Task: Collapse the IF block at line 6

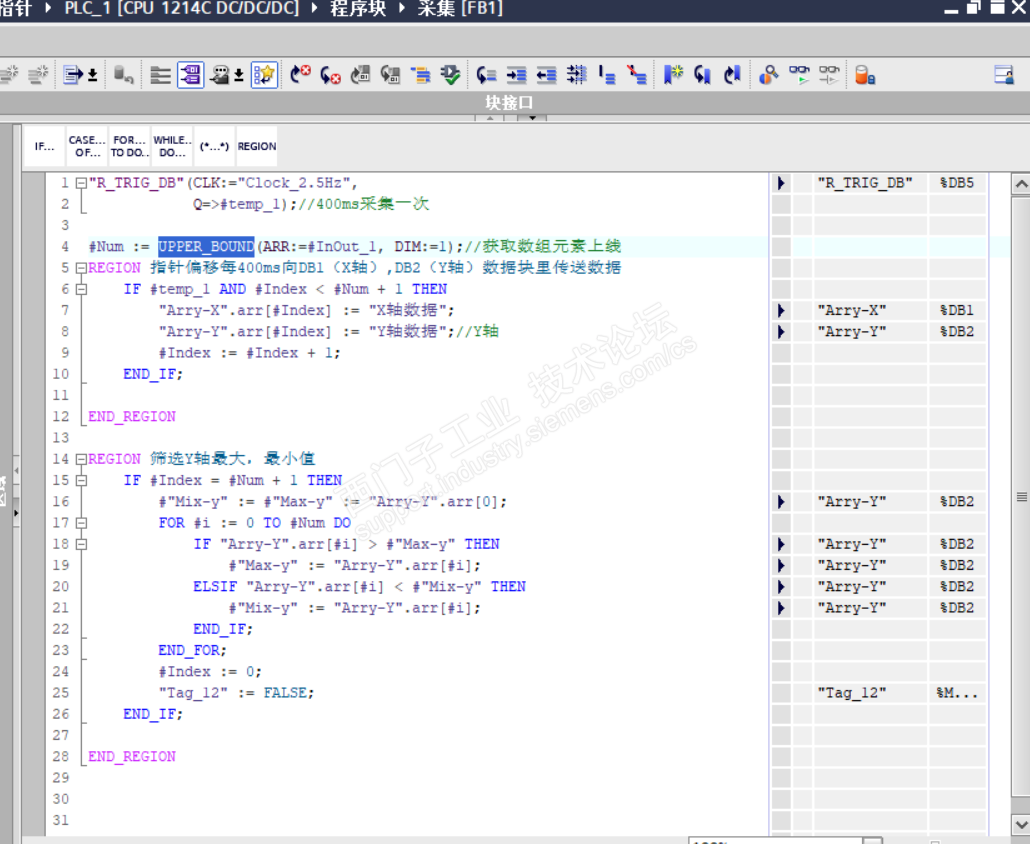Action: (x=81, y=289)
